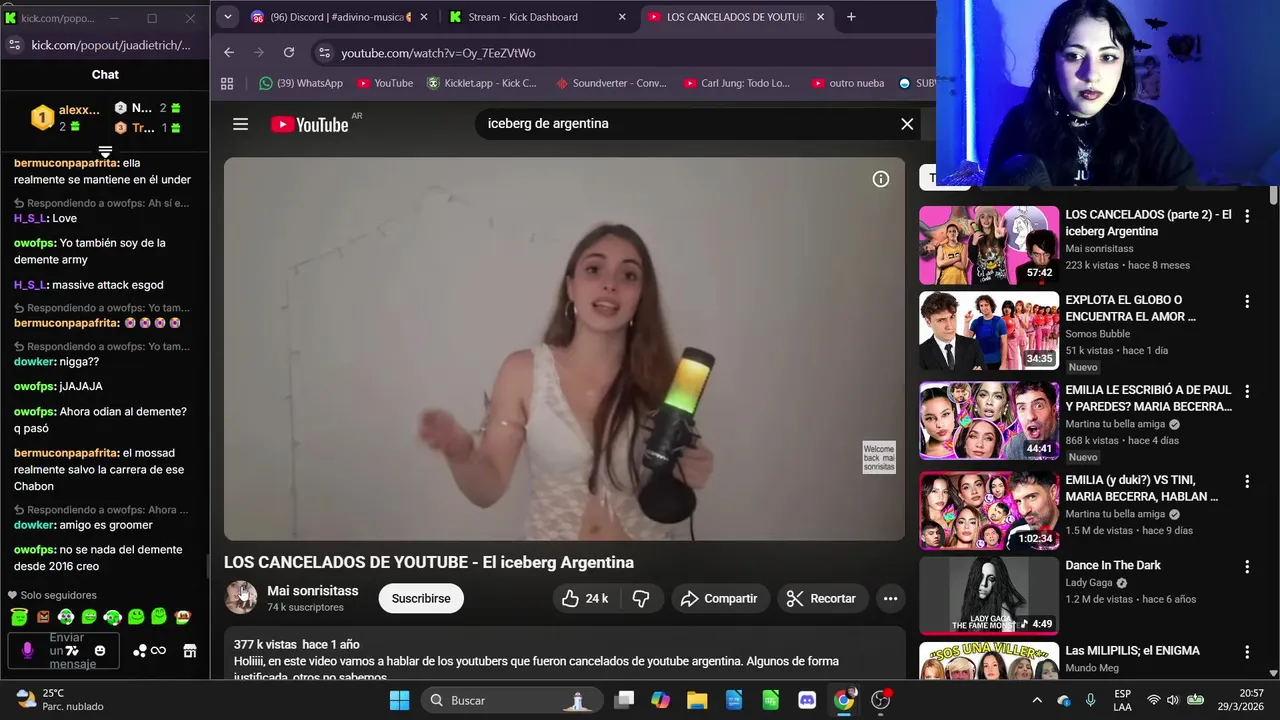Click the microphone icon in chat input
This screenshot has width=1280, height=720.
pos(27,650)
